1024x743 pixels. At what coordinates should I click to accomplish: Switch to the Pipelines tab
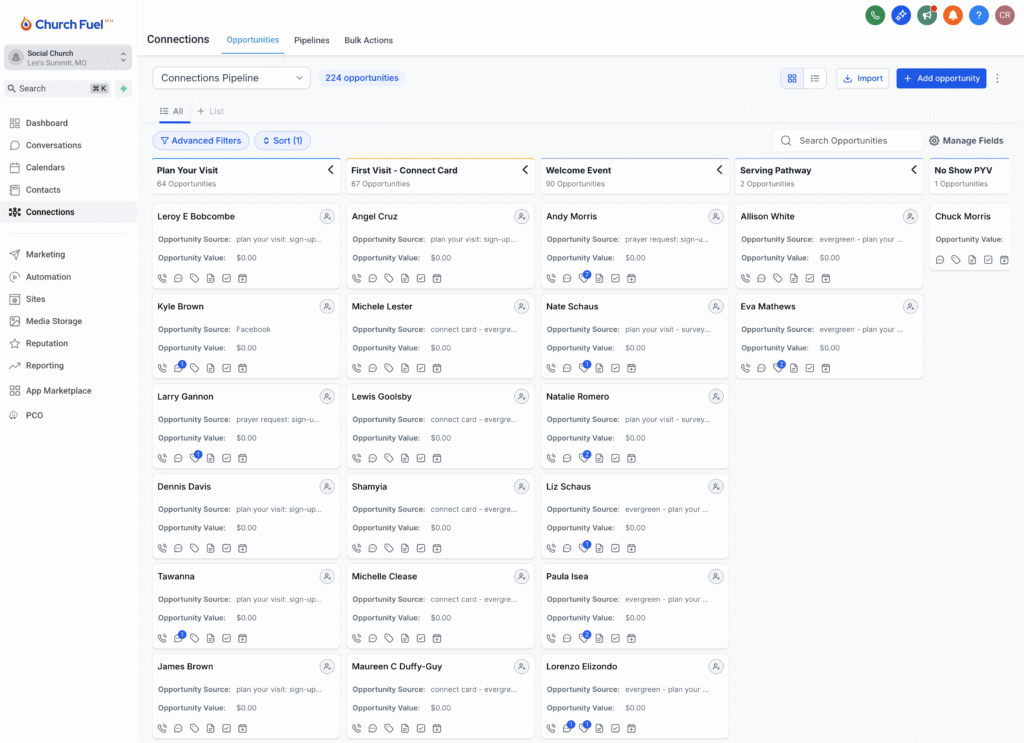point(311,40)
